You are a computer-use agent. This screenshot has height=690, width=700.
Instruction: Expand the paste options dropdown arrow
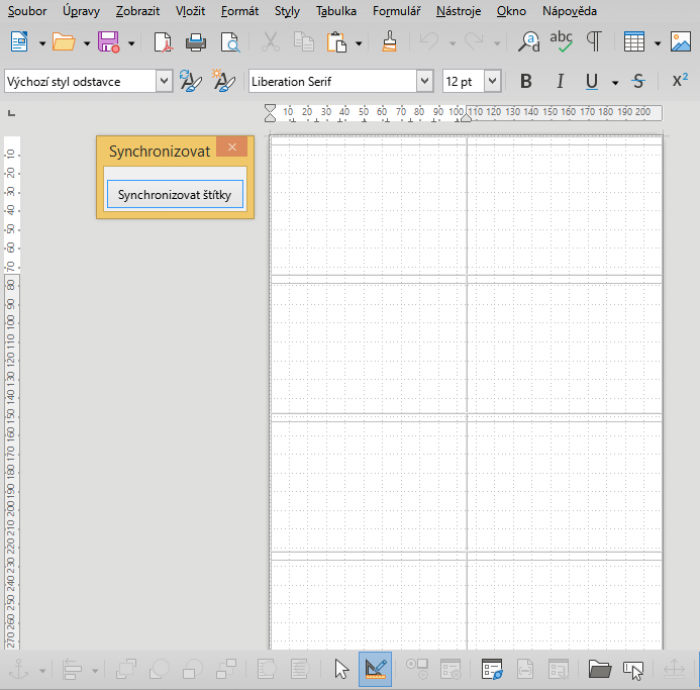358,43
